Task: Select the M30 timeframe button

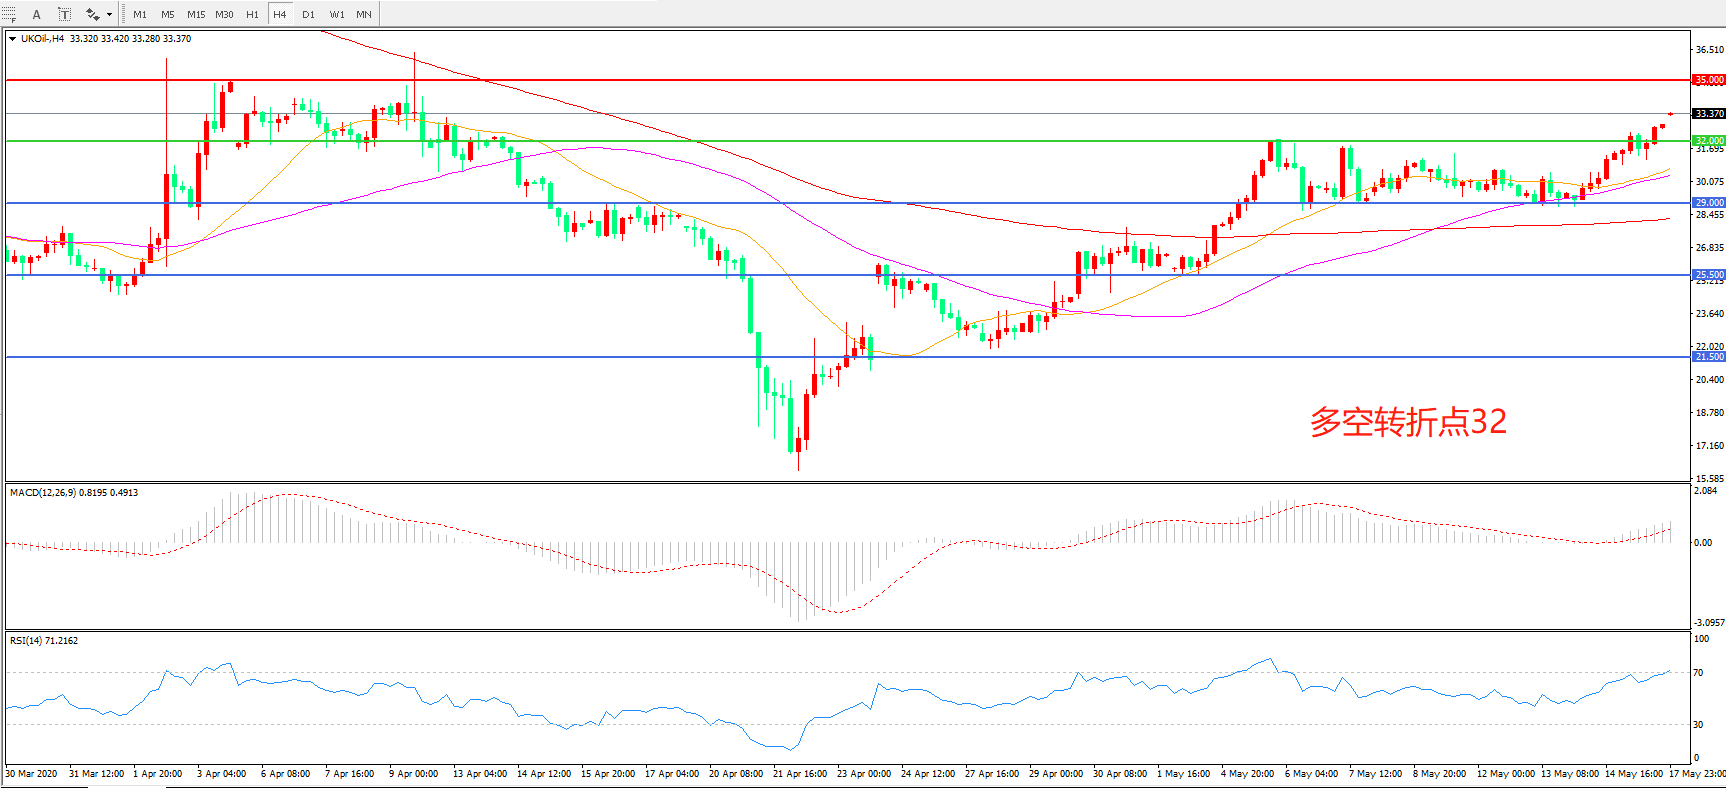Action: pos(224,14)
